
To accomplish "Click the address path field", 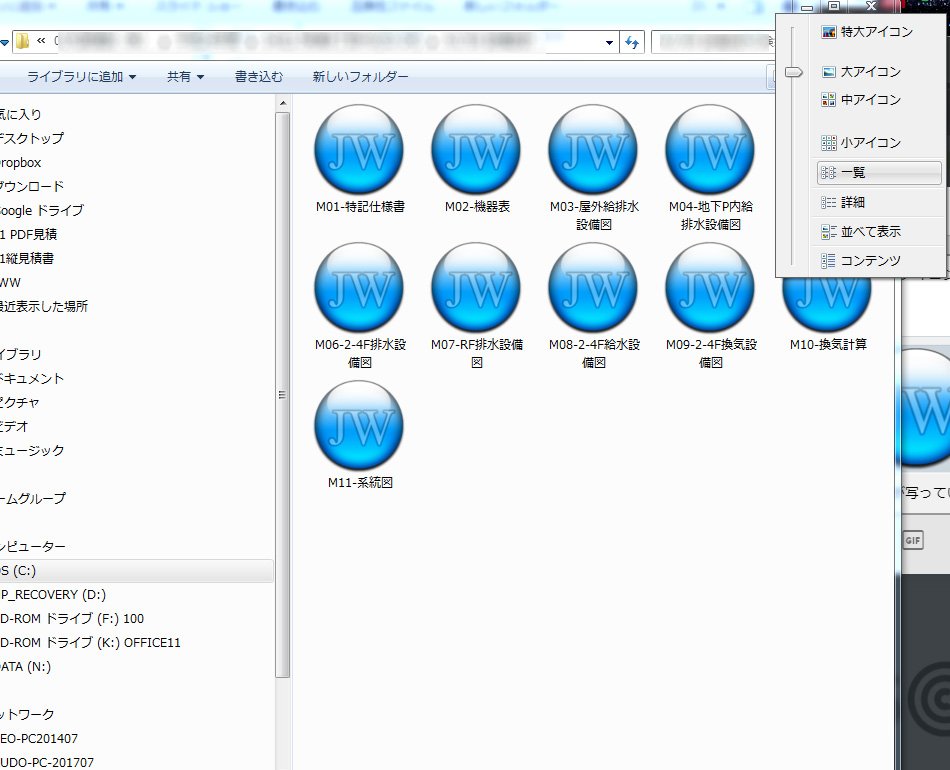I will pos(315,42).
